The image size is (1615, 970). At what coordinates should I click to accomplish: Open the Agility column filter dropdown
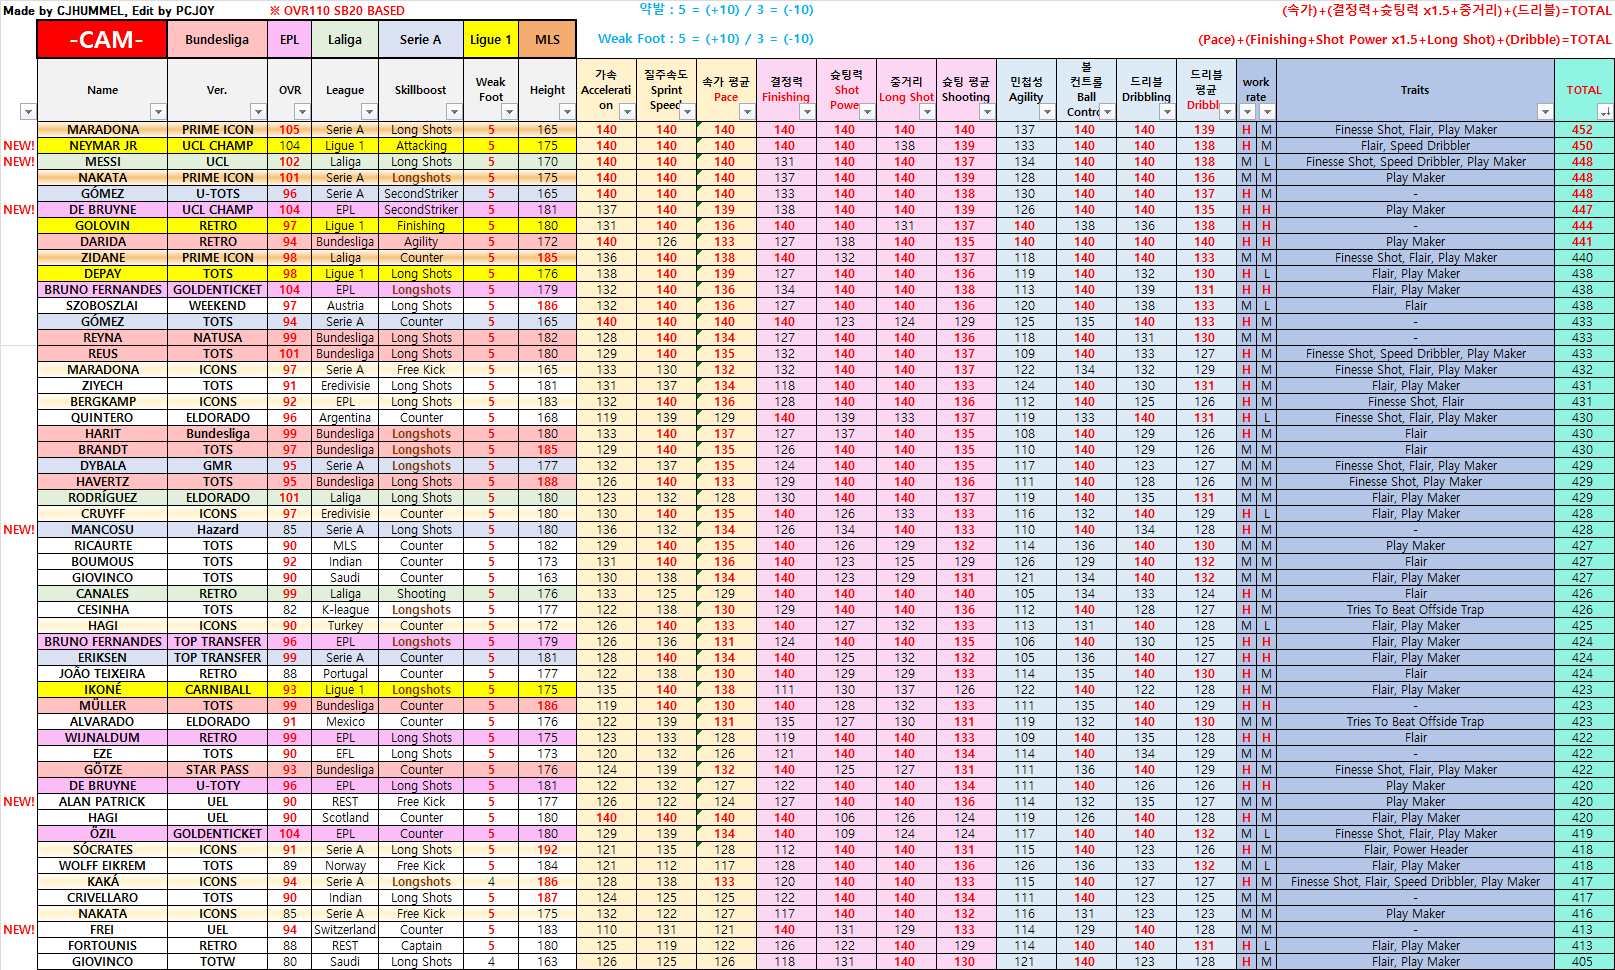1047,112
